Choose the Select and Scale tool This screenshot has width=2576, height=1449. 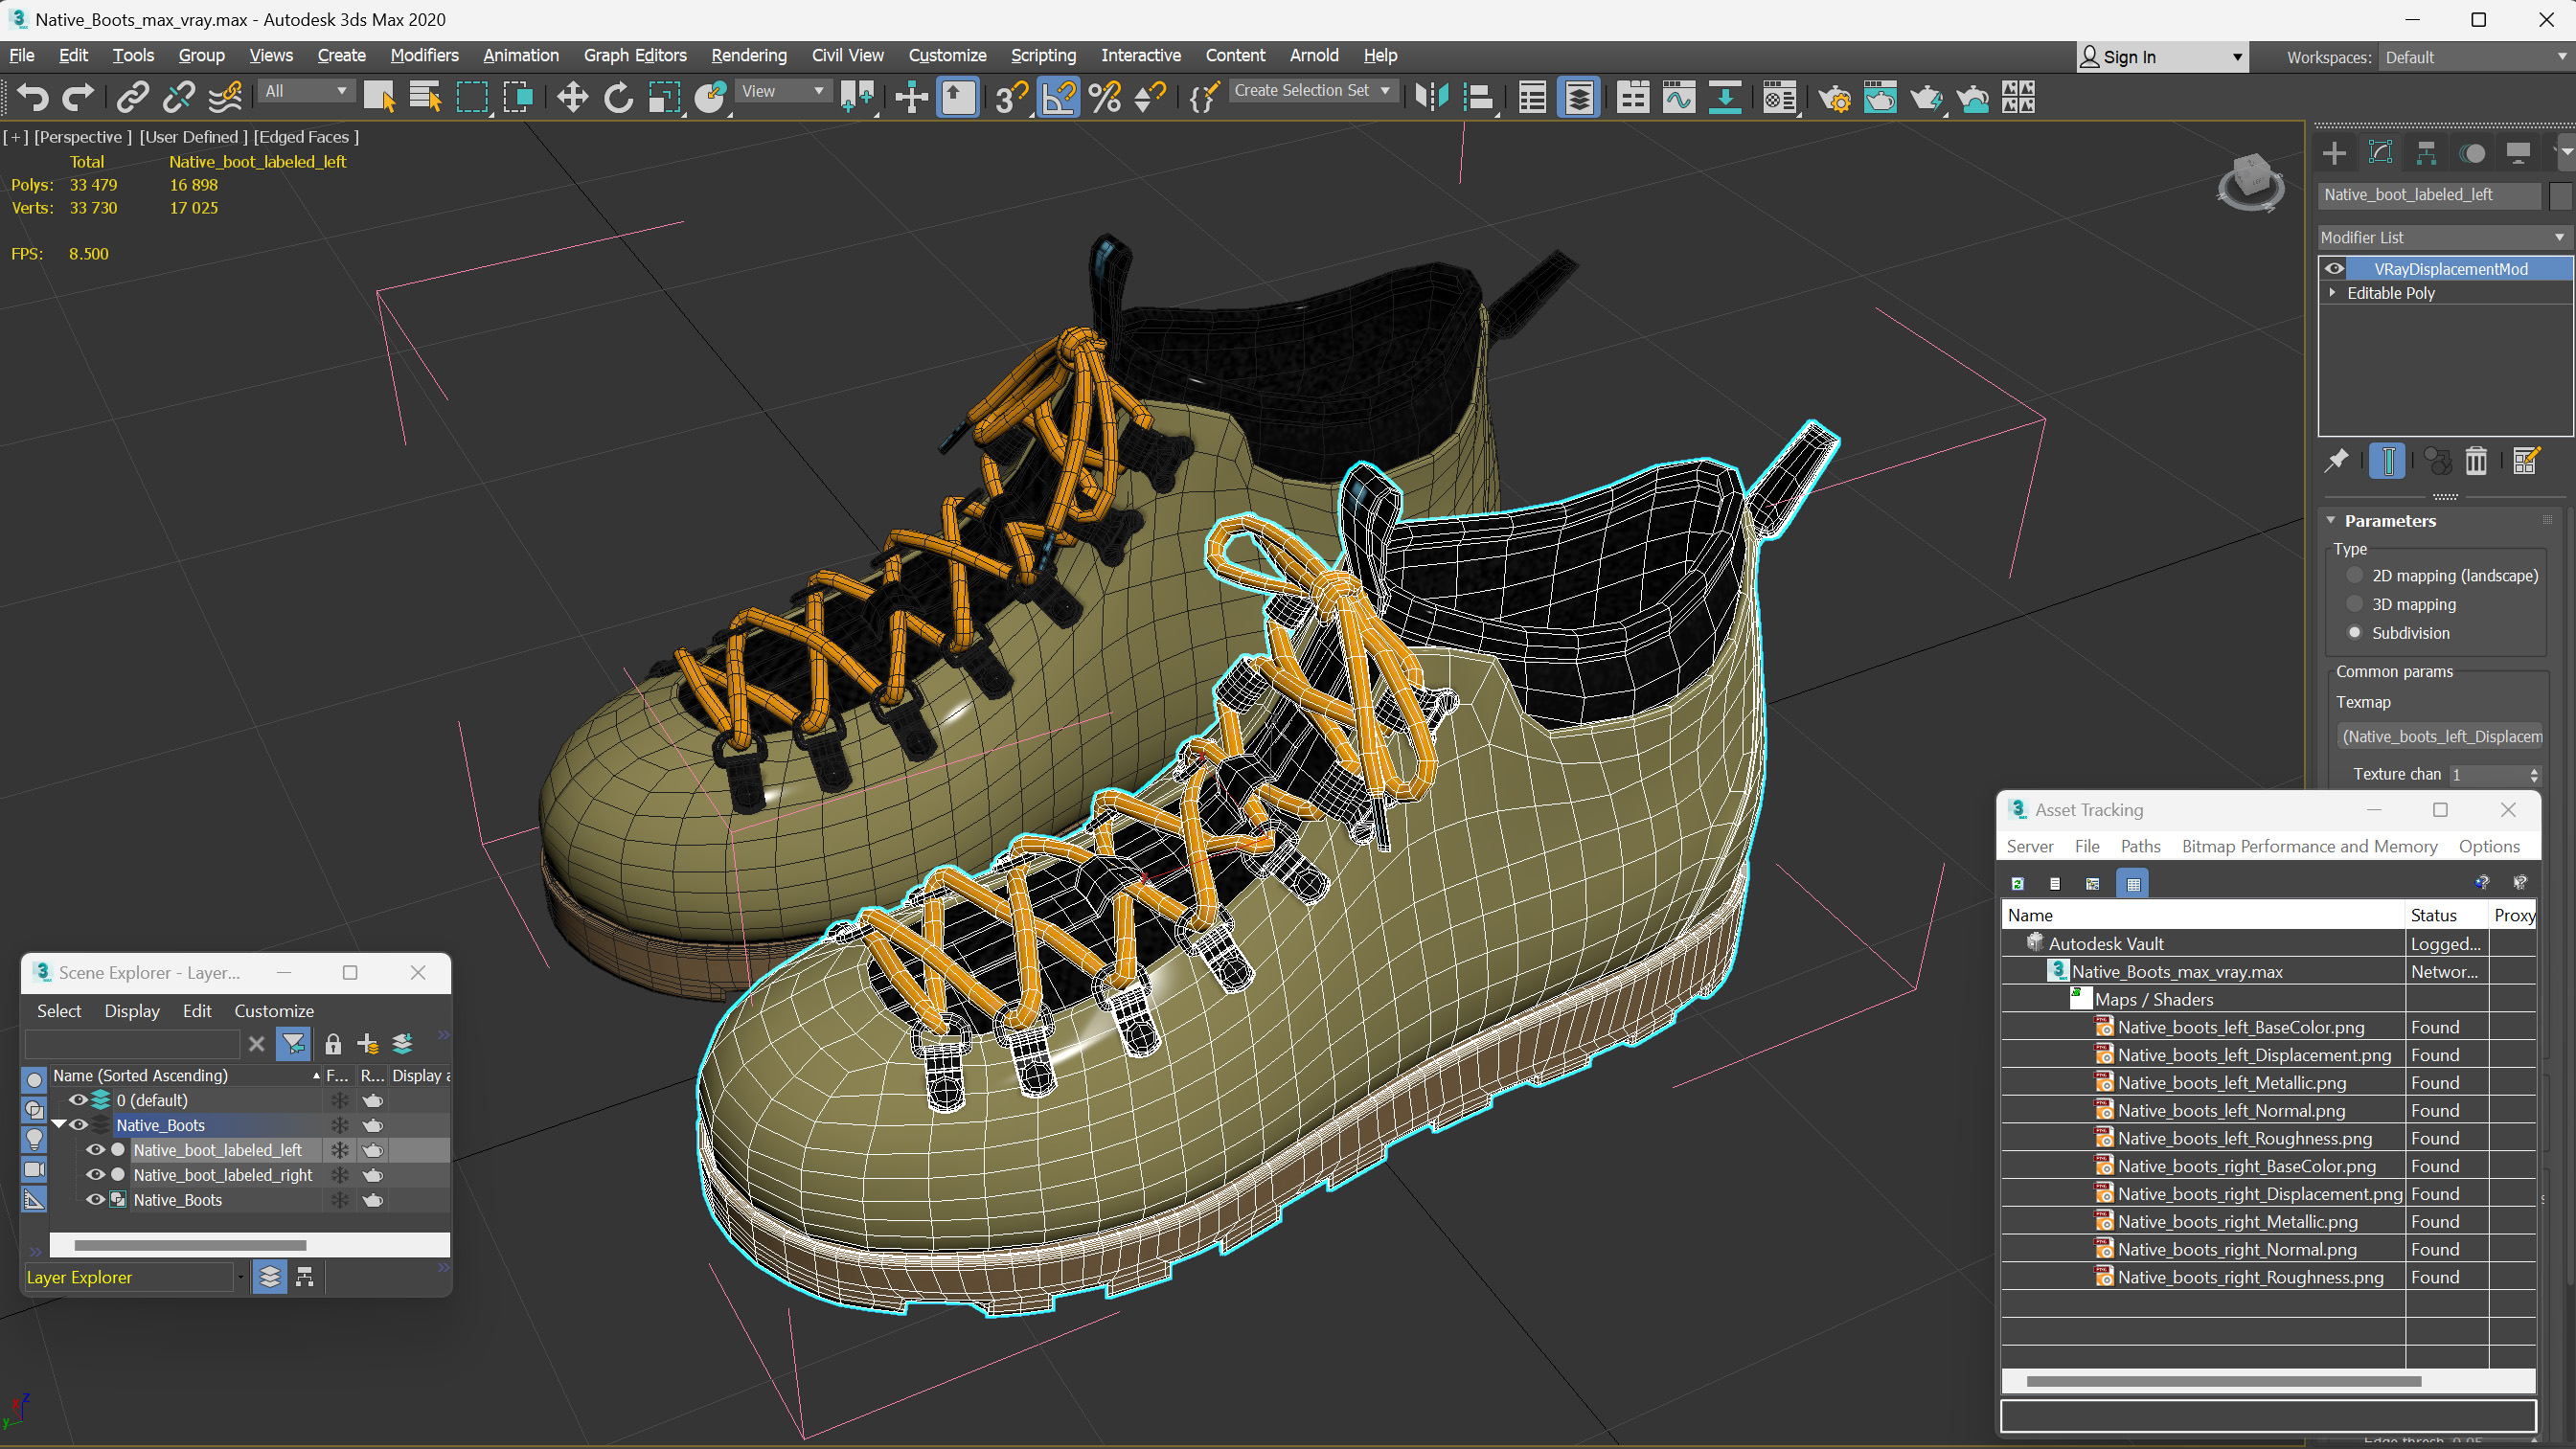pos(664,97)
